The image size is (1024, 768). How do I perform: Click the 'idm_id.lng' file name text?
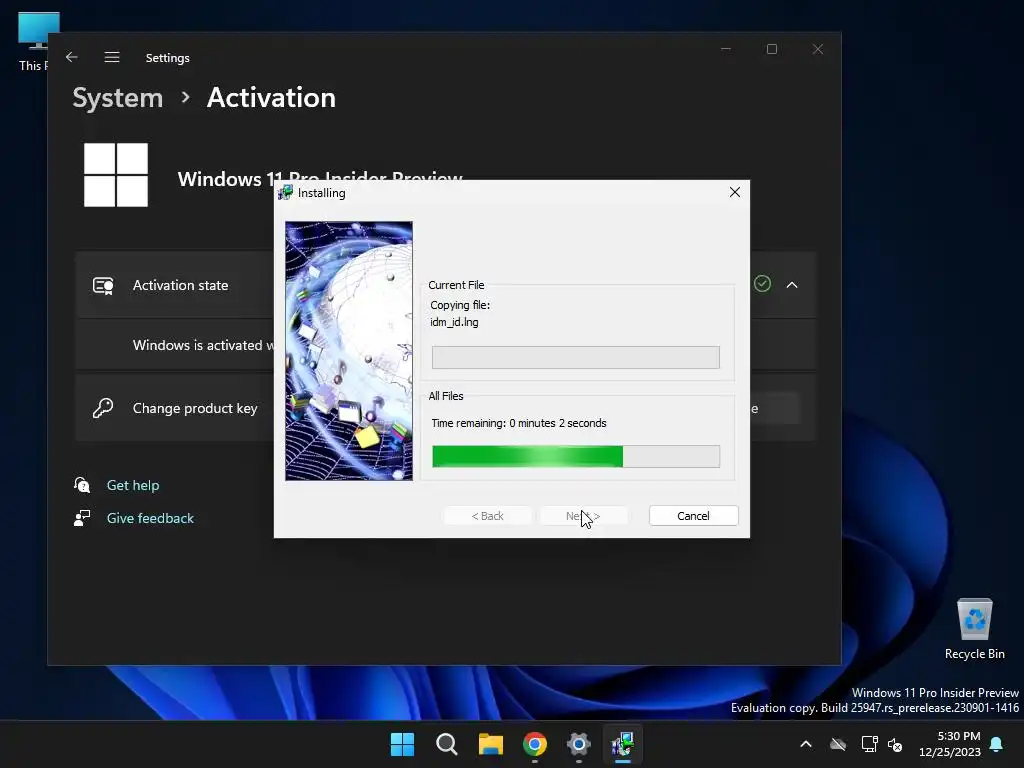pyautogui.click(x=455, y=322)
